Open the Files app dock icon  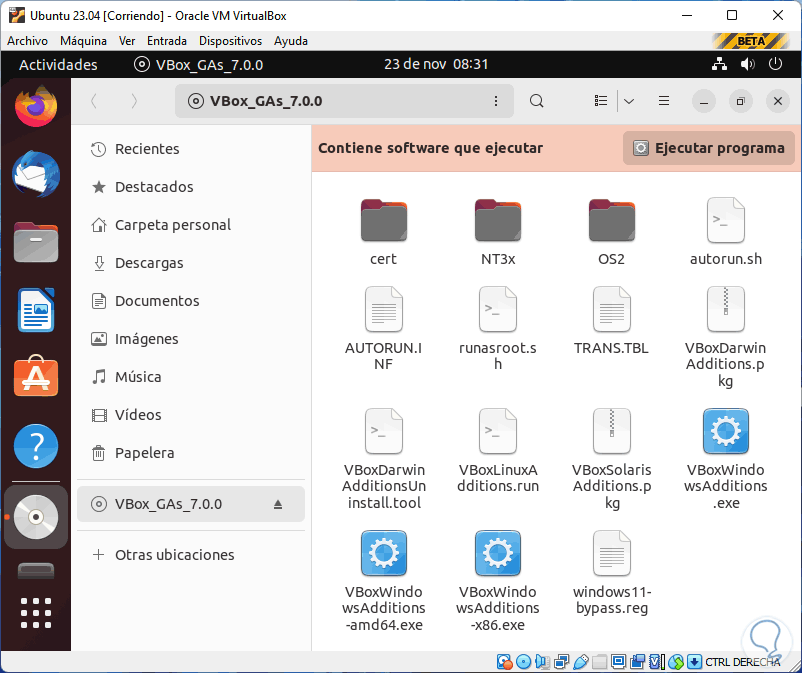(x=35, y=242)
